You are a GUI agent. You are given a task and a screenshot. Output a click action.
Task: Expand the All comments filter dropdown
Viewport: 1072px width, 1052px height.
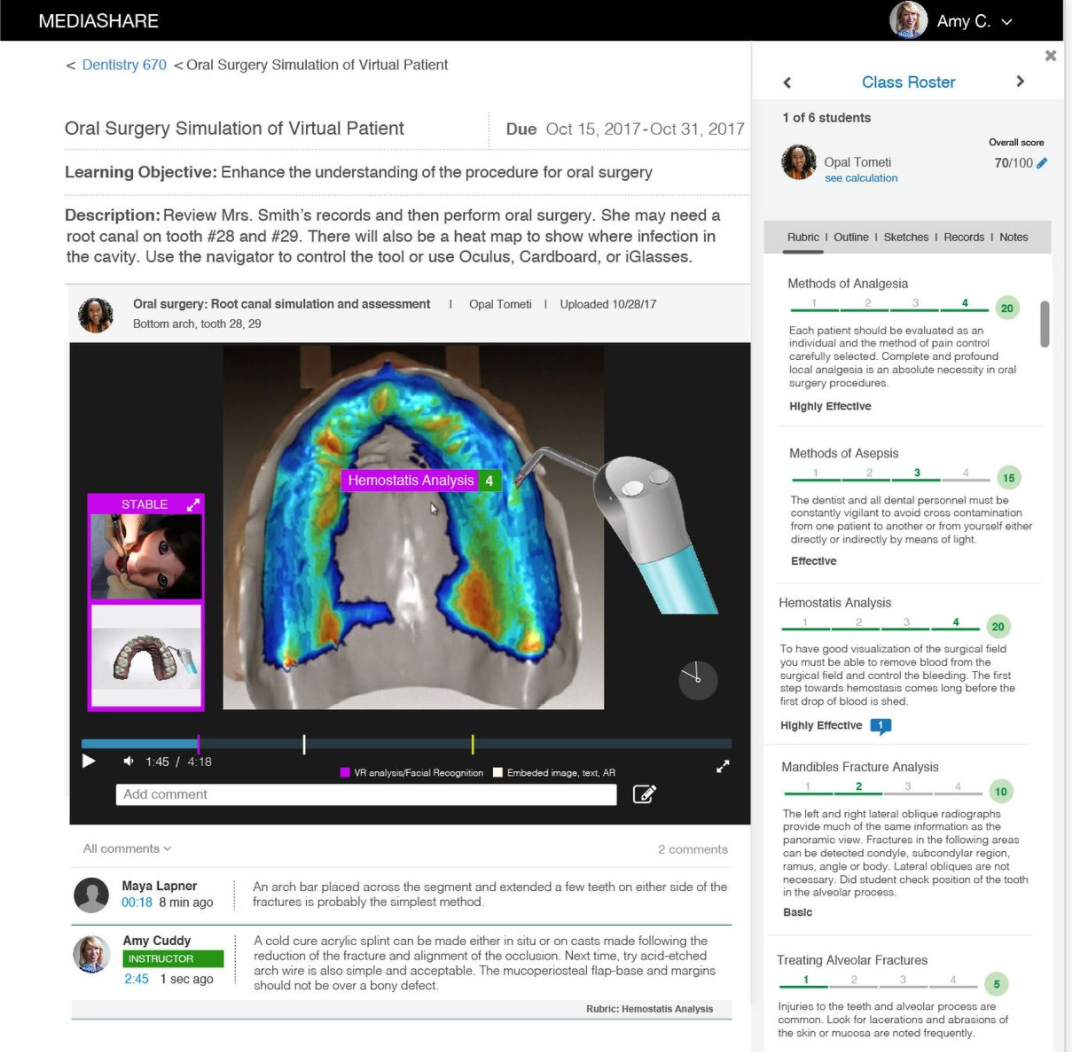tap(127, 849)
